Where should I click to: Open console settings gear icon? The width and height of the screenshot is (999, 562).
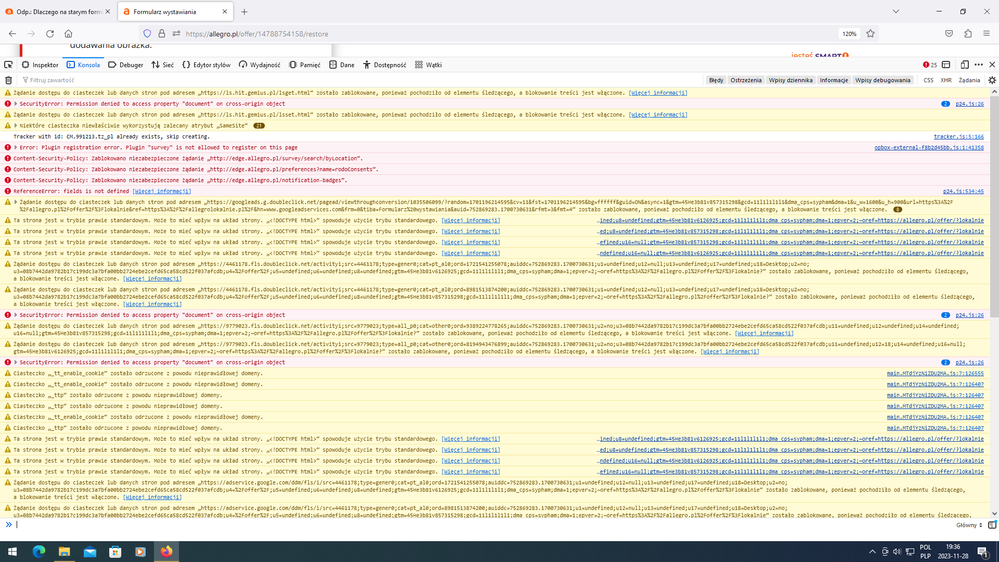(990, 79)
